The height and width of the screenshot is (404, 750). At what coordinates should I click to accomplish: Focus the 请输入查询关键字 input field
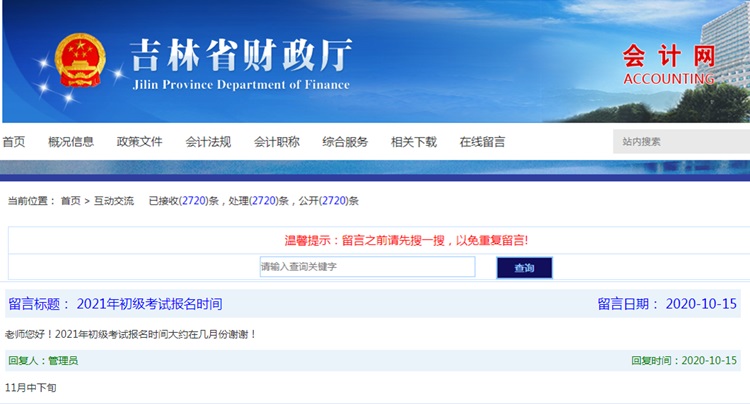pos(366,267)
